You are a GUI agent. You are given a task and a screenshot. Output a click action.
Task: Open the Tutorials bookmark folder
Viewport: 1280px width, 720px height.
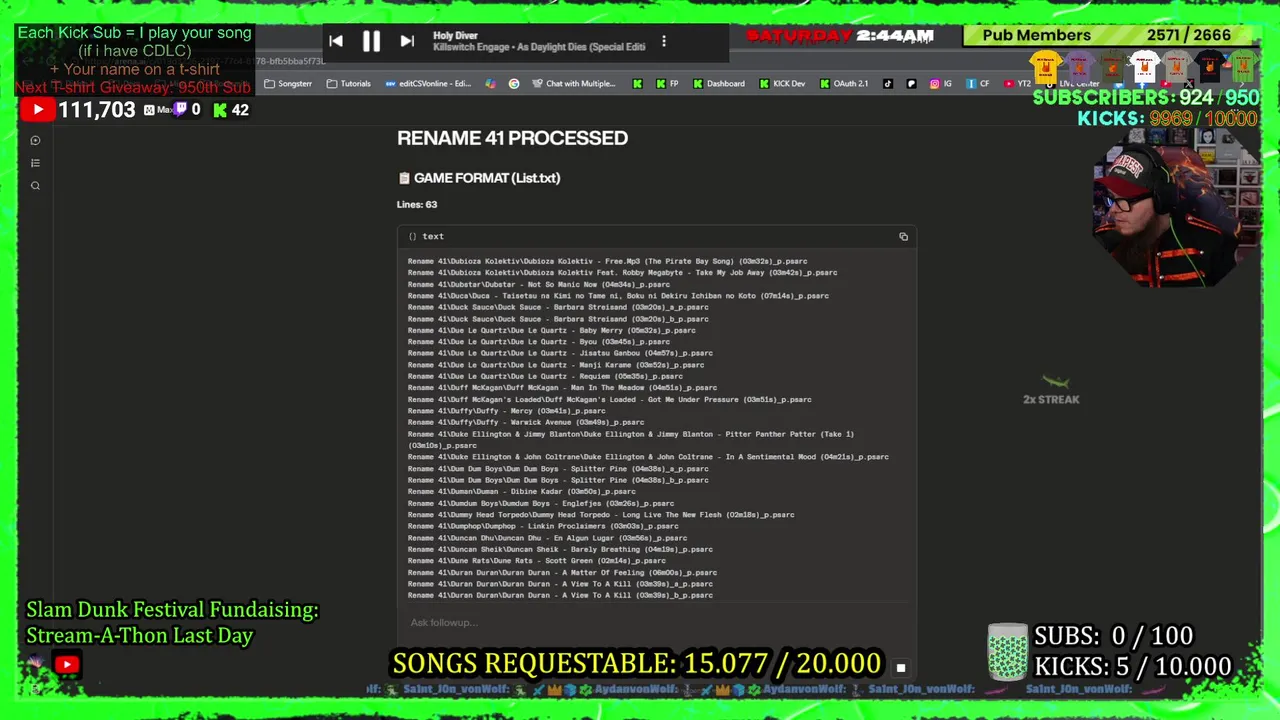coord(349,84)
